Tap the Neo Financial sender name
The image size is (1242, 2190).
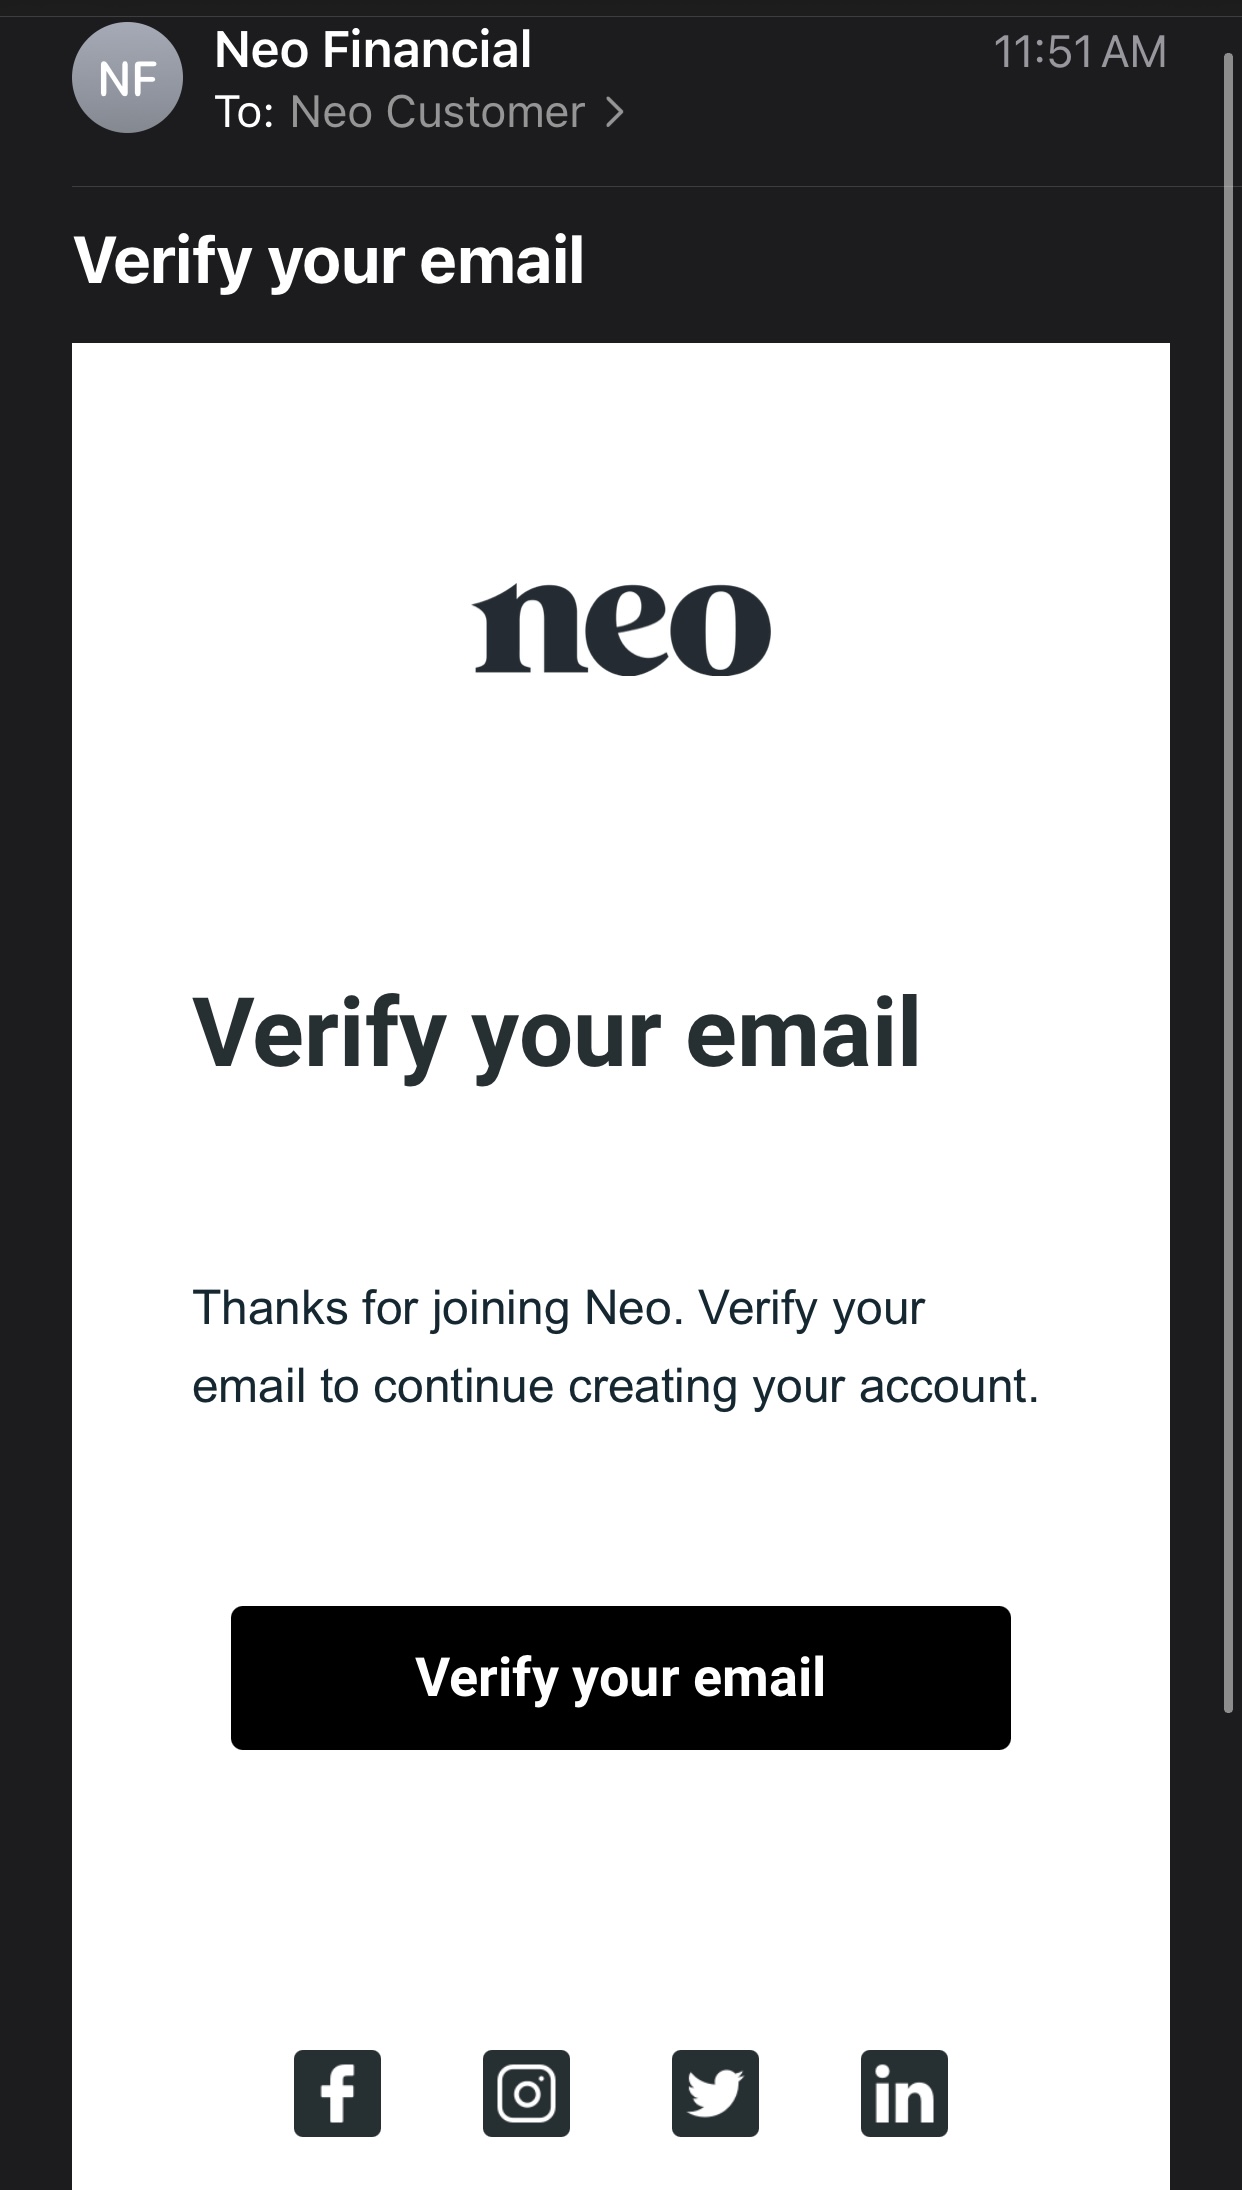[x=373, y=50]
